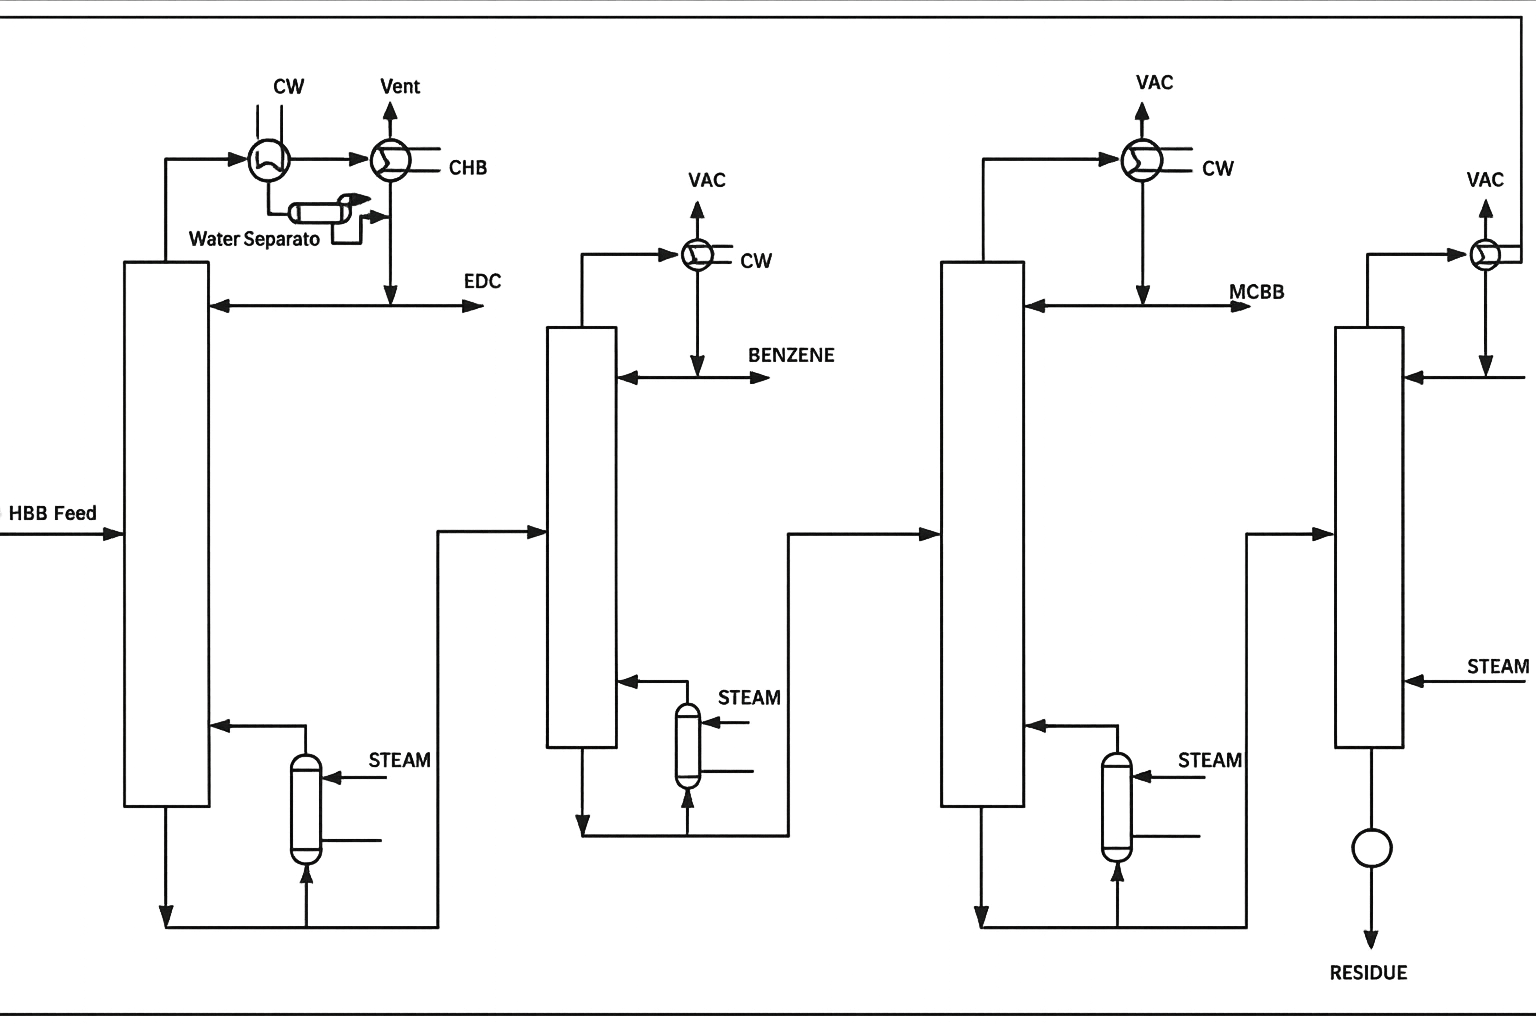
Task: Click the CHB heat exchanger symbol below Vent
Action: point(391,160)
